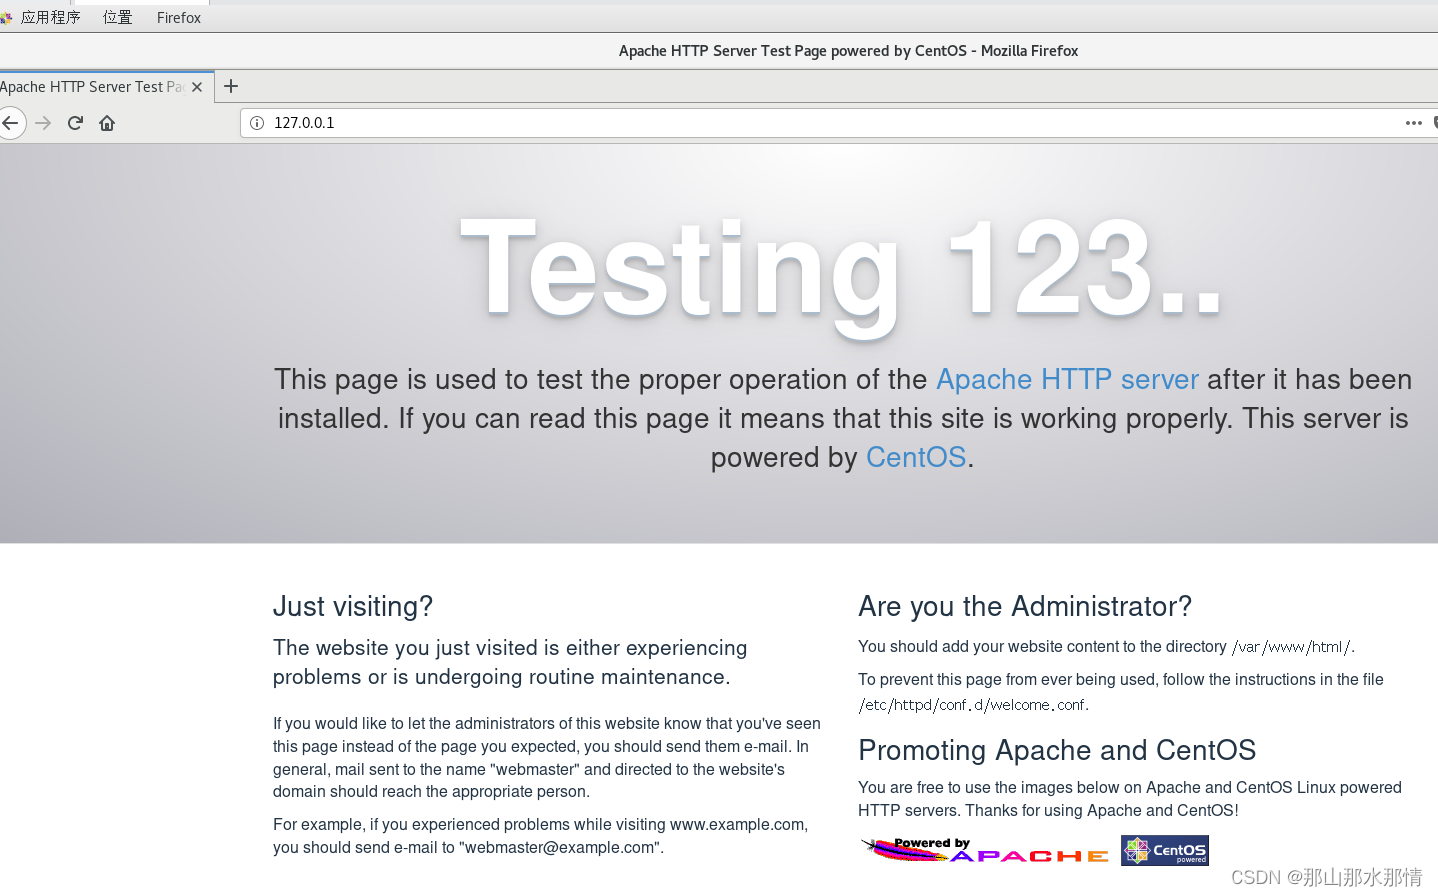Click the applications menu icon in top panel
Viewport: 1438px width, 896px height.
[7, 18]
